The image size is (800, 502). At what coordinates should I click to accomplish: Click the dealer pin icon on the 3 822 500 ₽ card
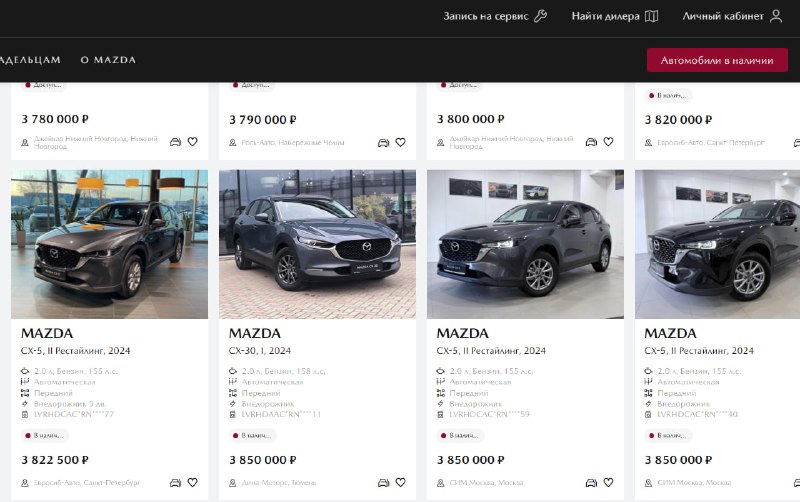[x=24, y=483]
